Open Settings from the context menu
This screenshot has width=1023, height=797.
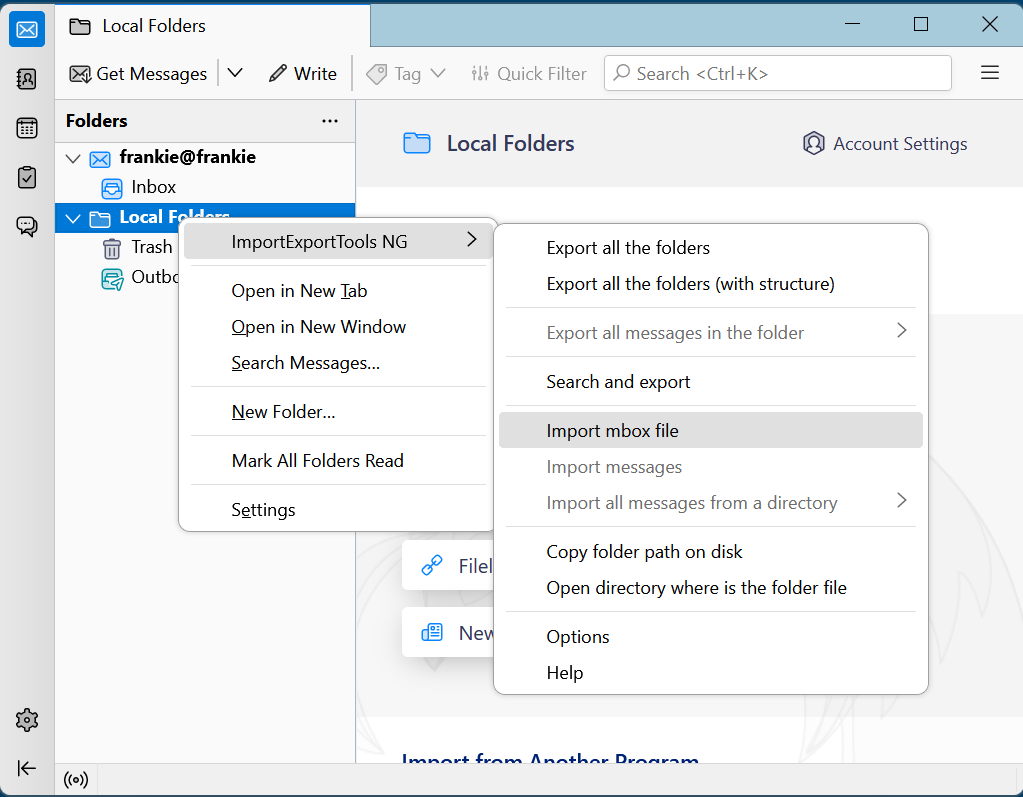coord(338,509)
